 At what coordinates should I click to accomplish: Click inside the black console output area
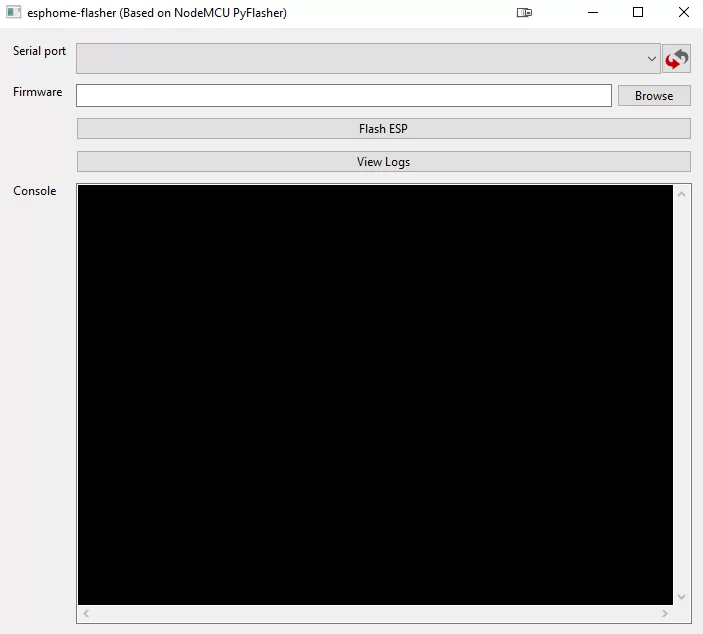point(375,394)
